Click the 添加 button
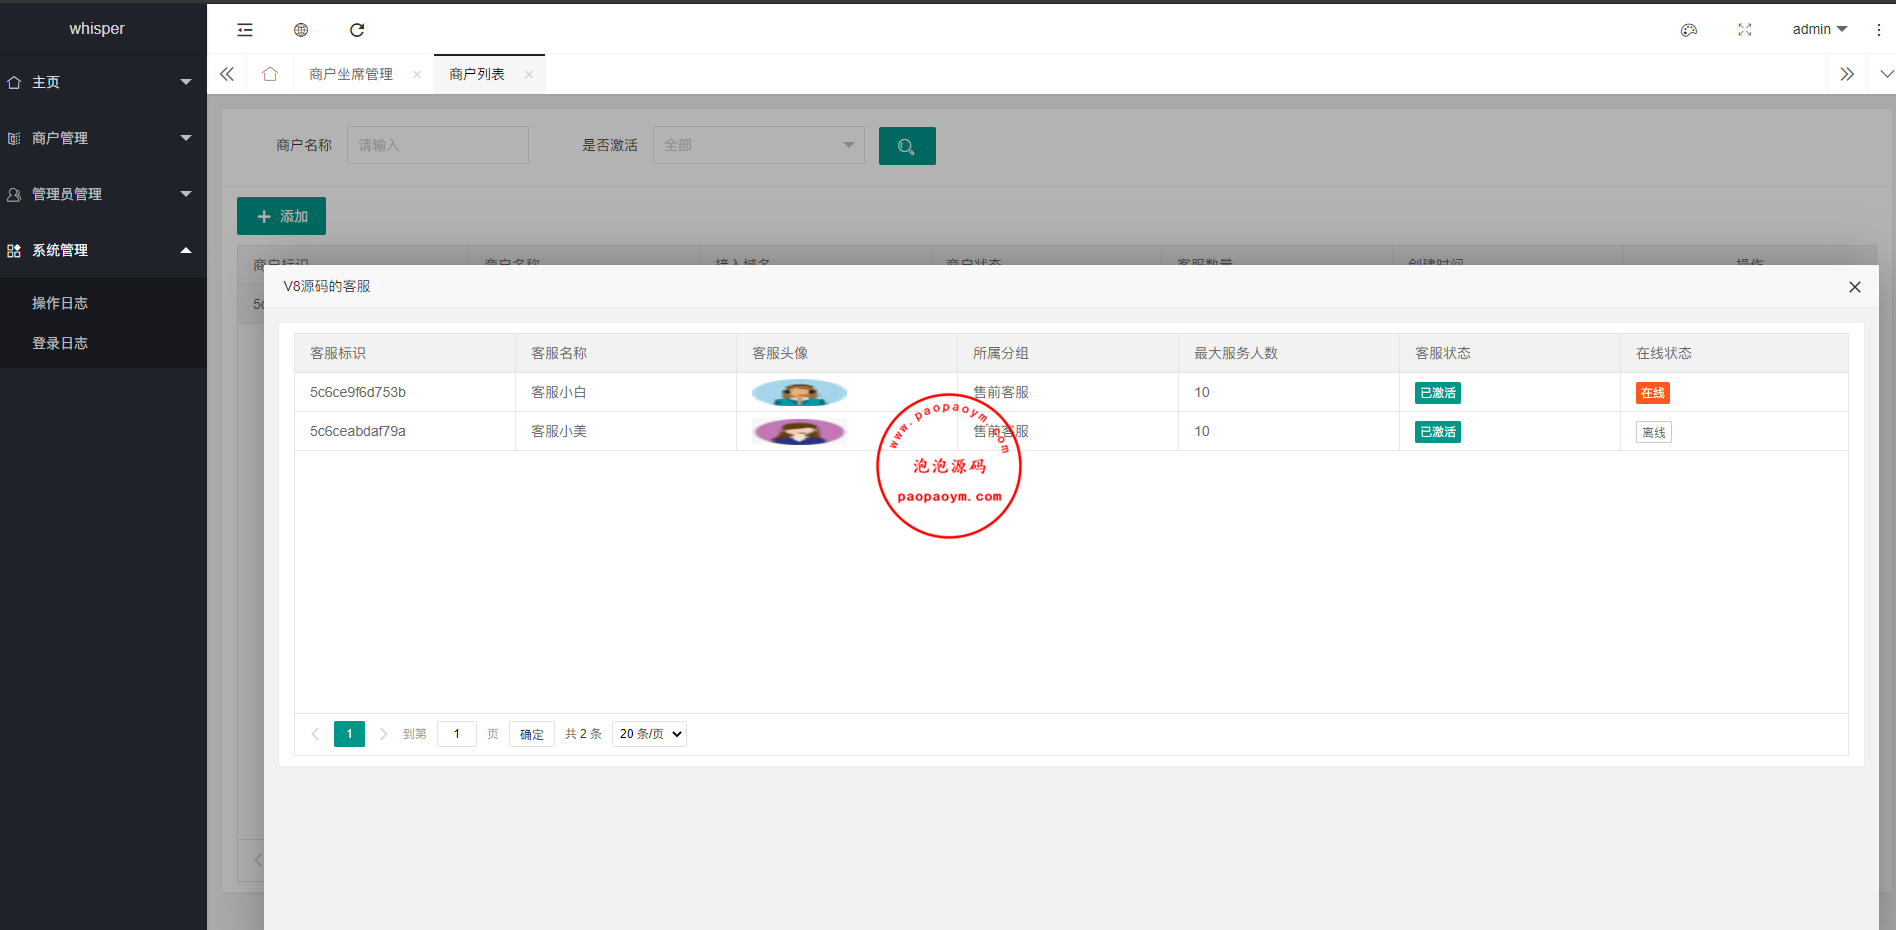The width and height of the screenshot is (1896, 930). pyautogui.click(x=281, y=216)
